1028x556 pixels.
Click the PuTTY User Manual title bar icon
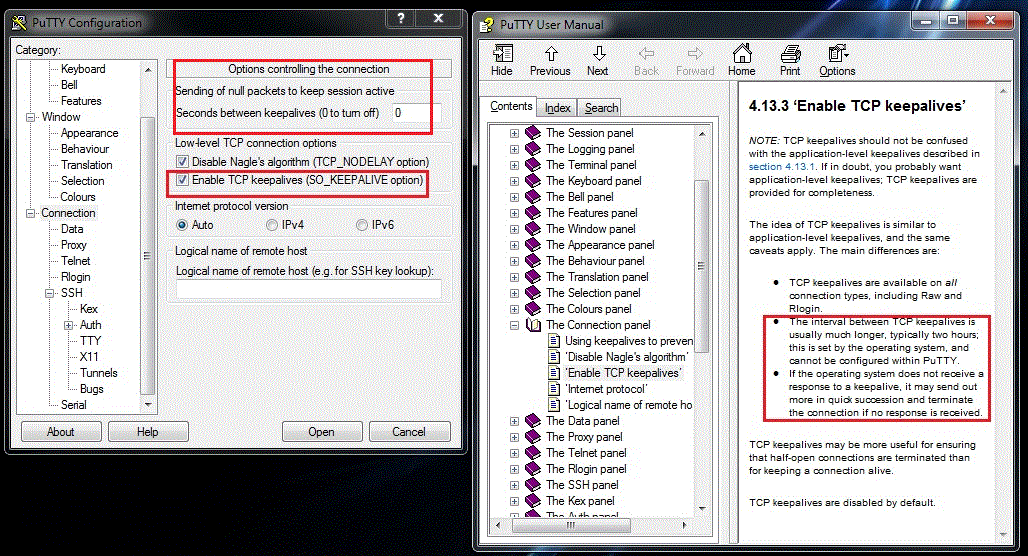(x=486, y=25)
